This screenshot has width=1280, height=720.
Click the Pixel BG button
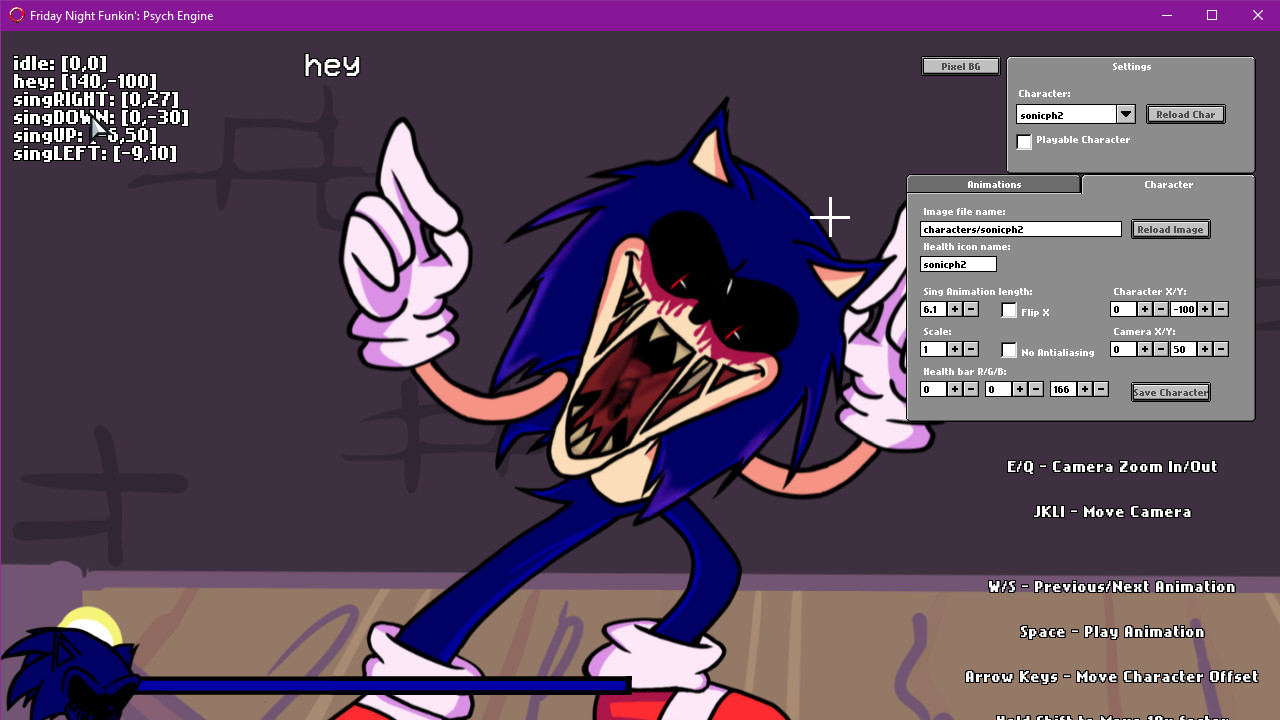(959, 65)
